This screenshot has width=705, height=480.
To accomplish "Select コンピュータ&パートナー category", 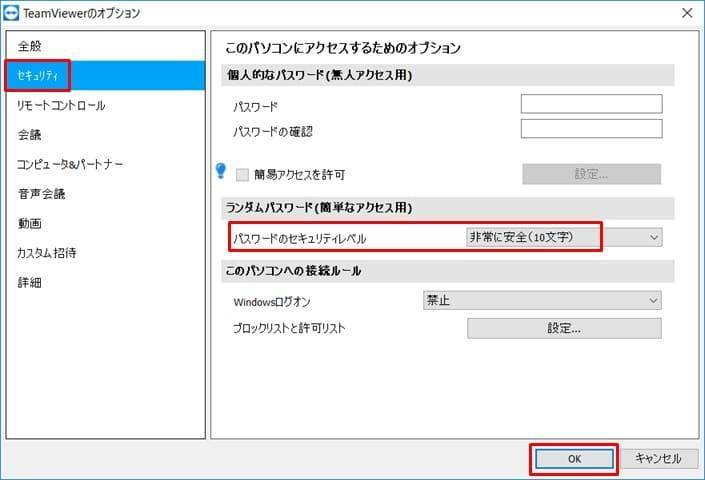I will pyautogui.click(x=106, y=164).
